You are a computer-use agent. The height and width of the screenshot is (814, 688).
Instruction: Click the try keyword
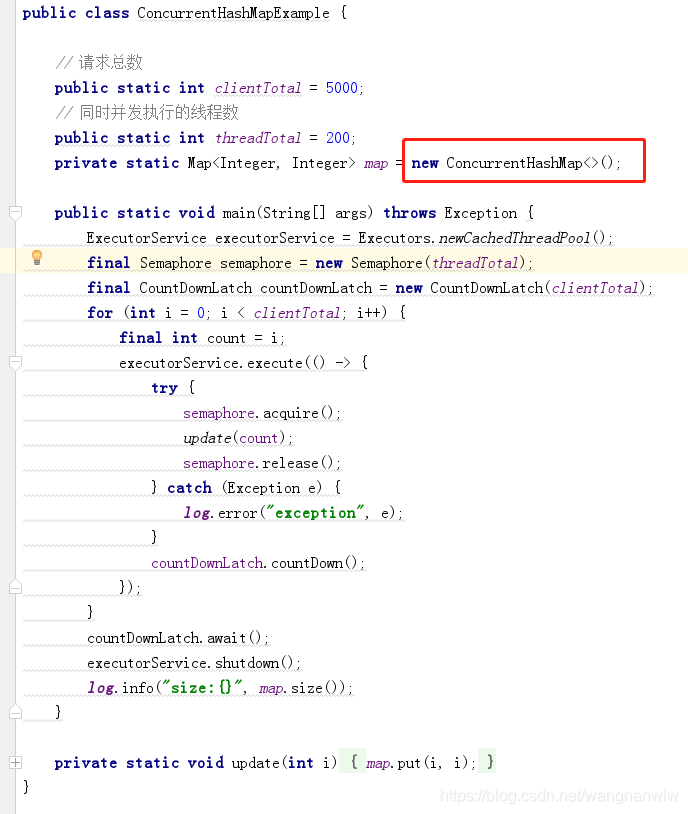(164, 388)
